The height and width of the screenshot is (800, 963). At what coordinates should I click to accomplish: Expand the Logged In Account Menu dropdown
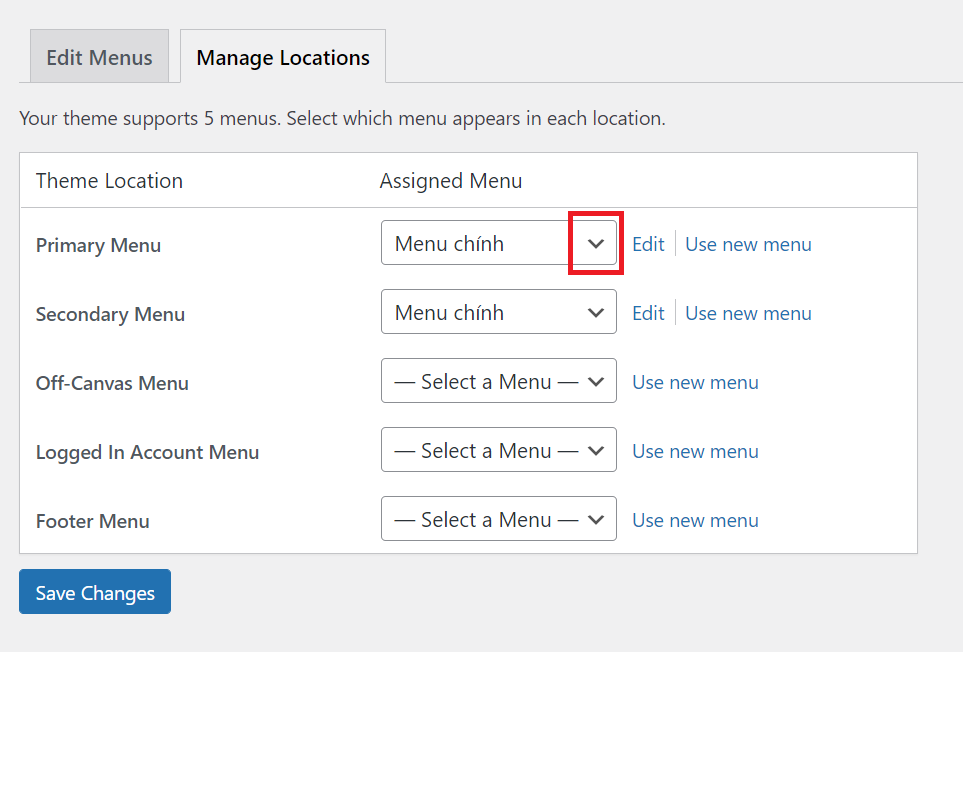click(498, 450)
